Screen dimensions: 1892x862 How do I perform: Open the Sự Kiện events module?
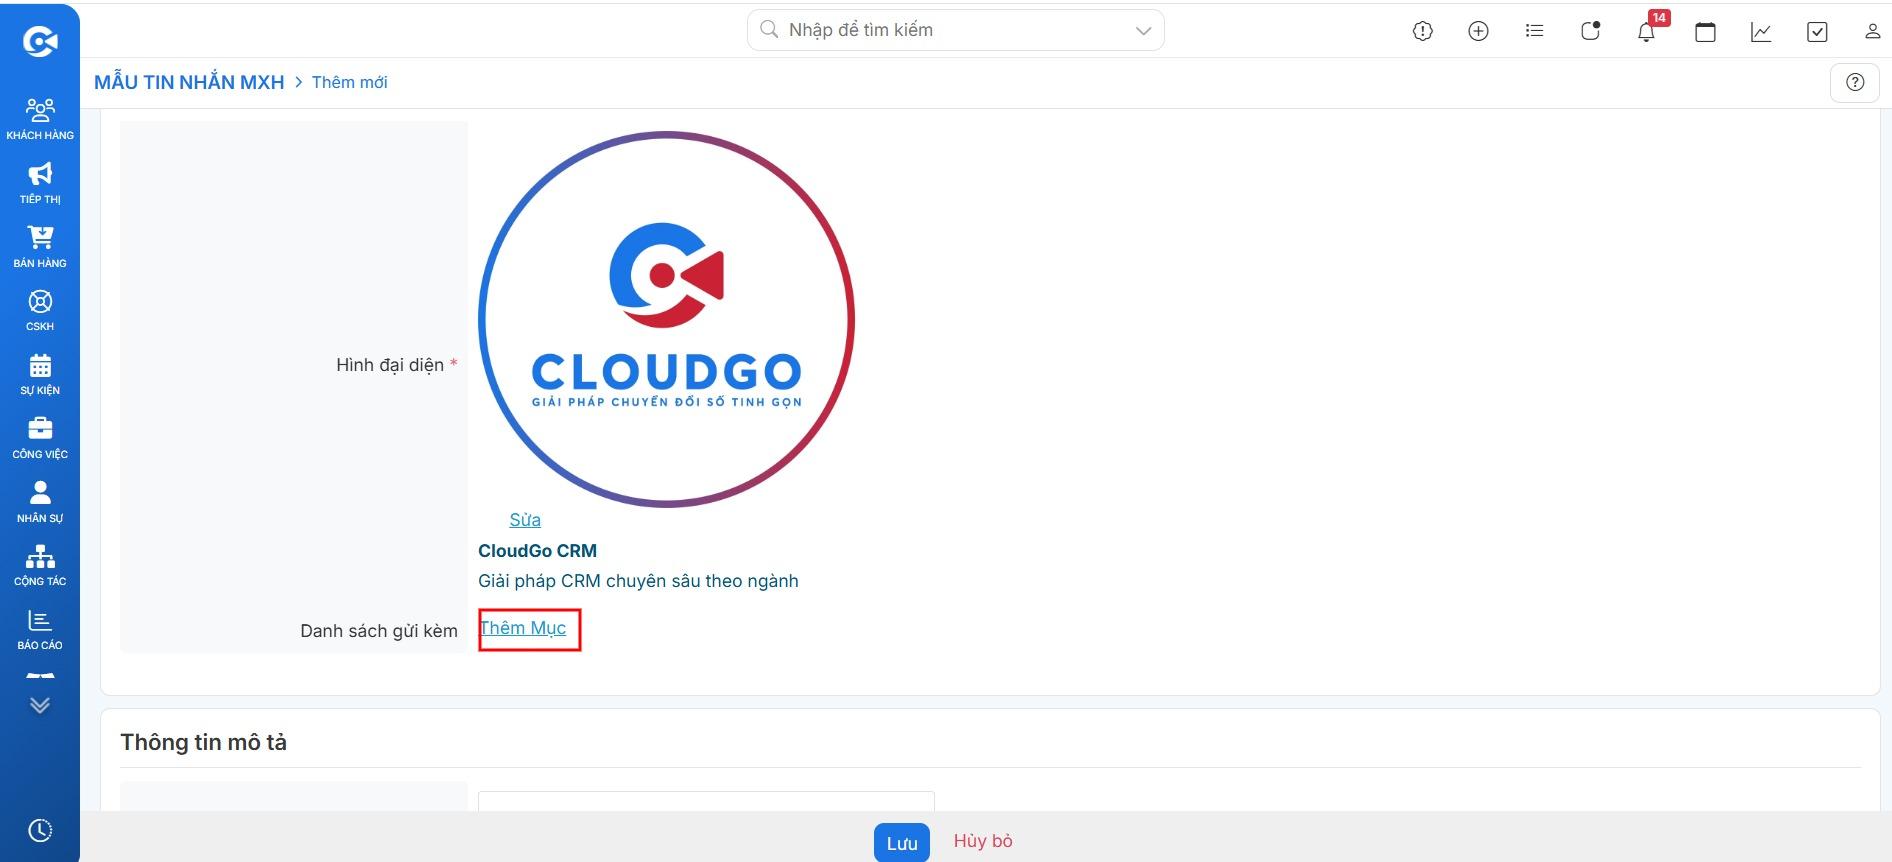point(40,374)
